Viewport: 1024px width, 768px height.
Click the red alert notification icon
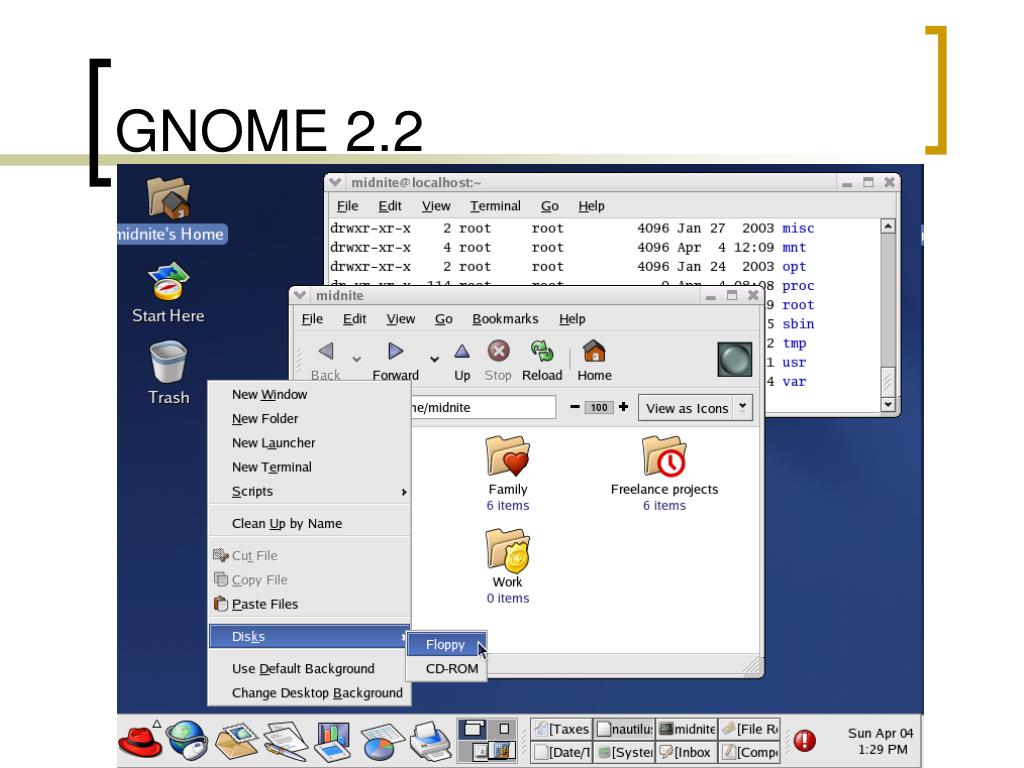[x=805, y=741]
